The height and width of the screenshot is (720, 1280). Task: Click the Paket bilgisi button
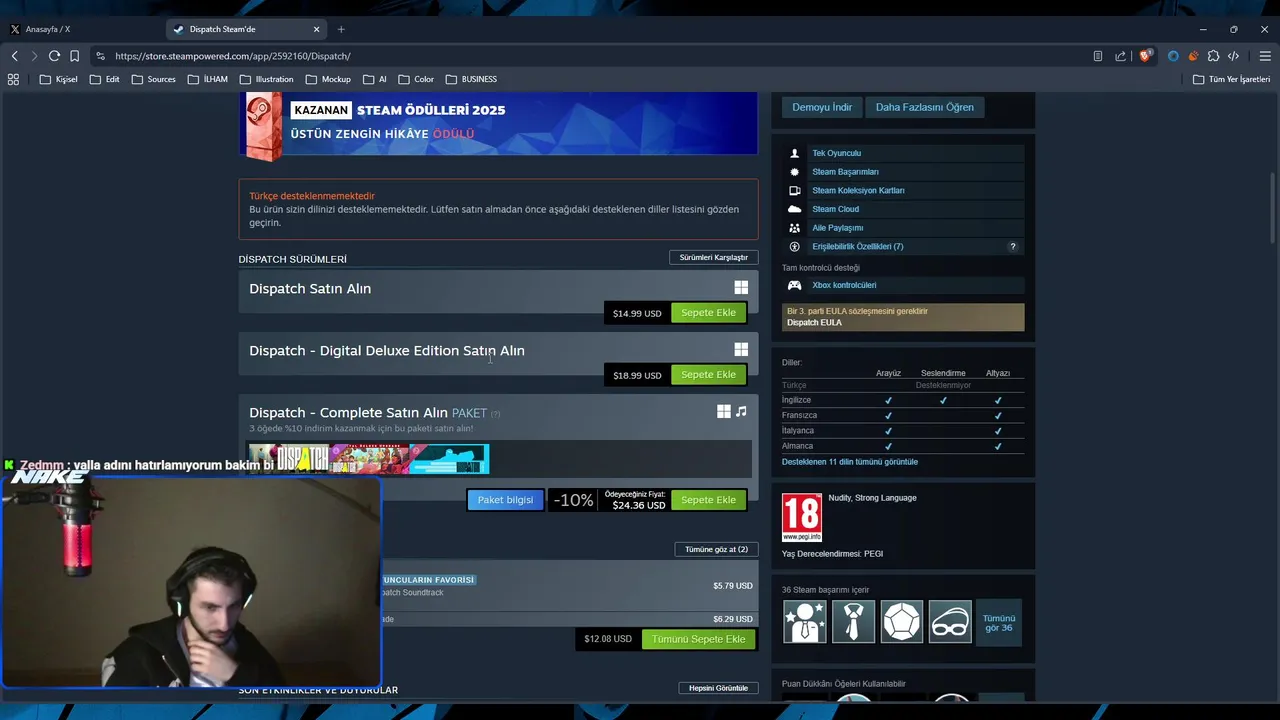[x=505, y=500]
